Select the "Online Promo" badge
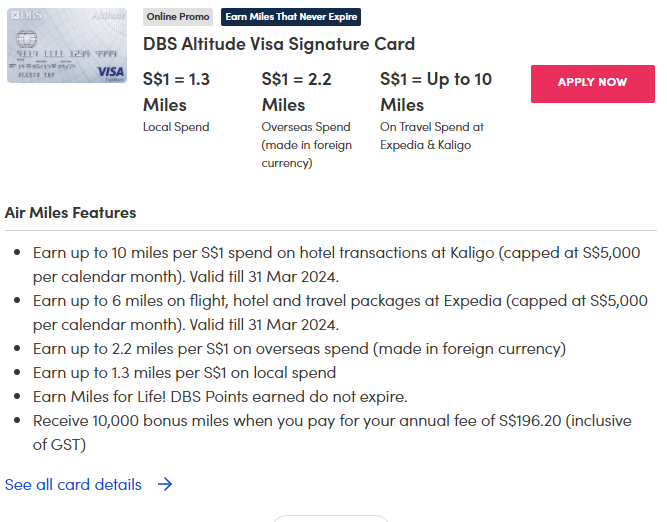Image resolution: width=667 pixels, height=522 pixels. click(x=178, y=17)
